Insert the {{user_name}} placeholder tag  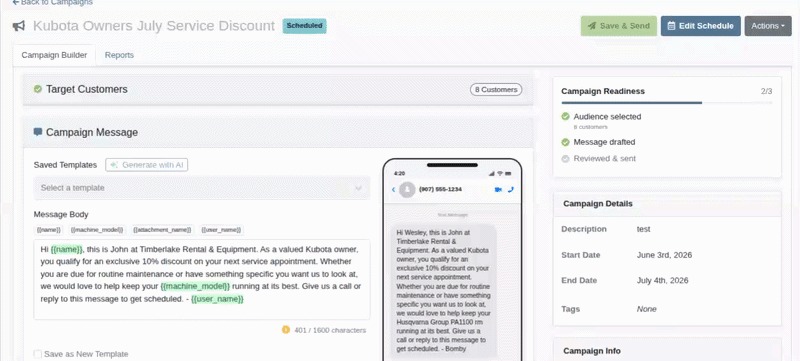point(221,230)
